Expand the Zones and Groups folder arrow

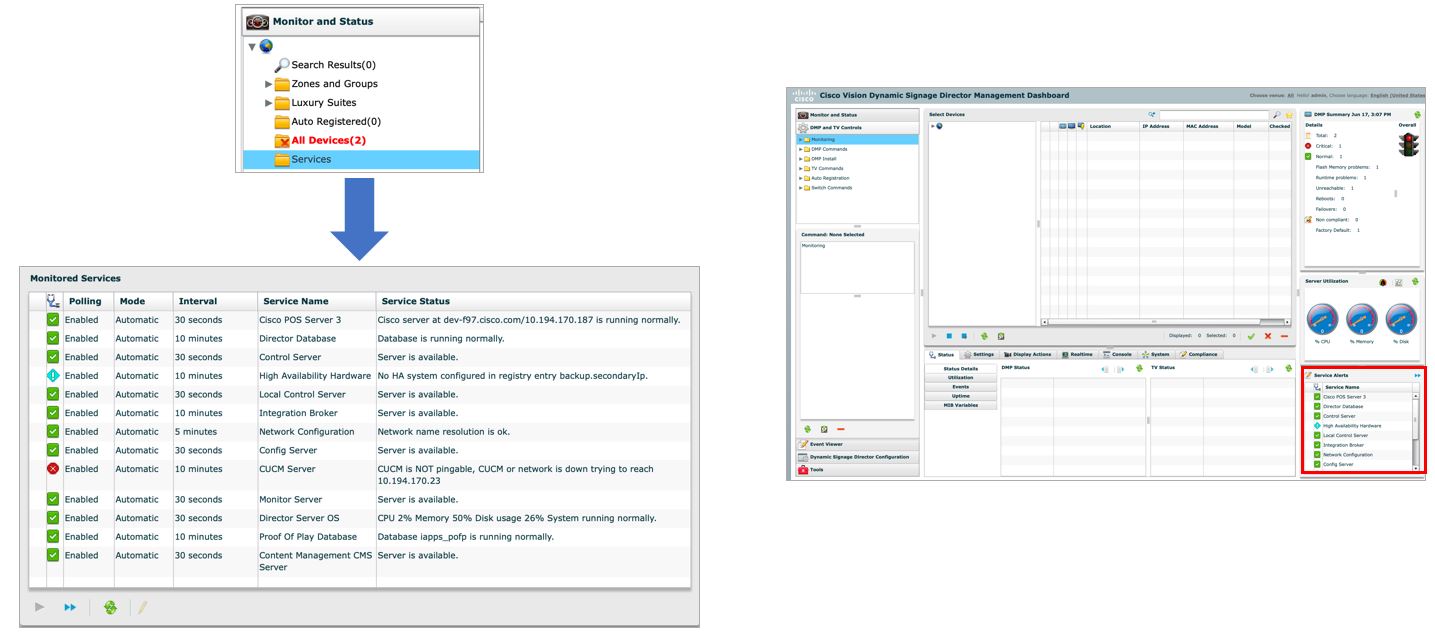tap(268, 84)
